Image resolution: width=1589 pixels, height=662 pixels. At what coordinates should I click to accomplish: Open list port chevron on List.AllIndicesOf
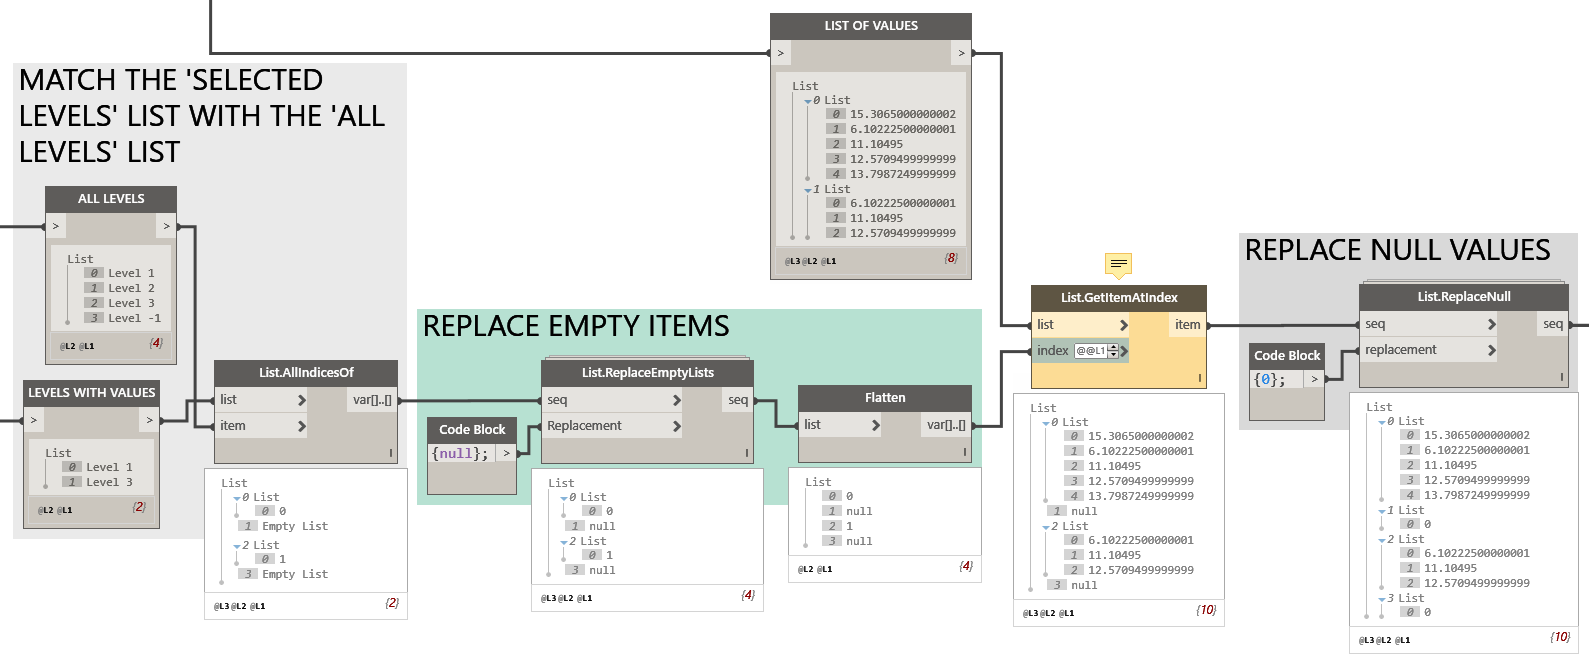[x=301, y=400]
